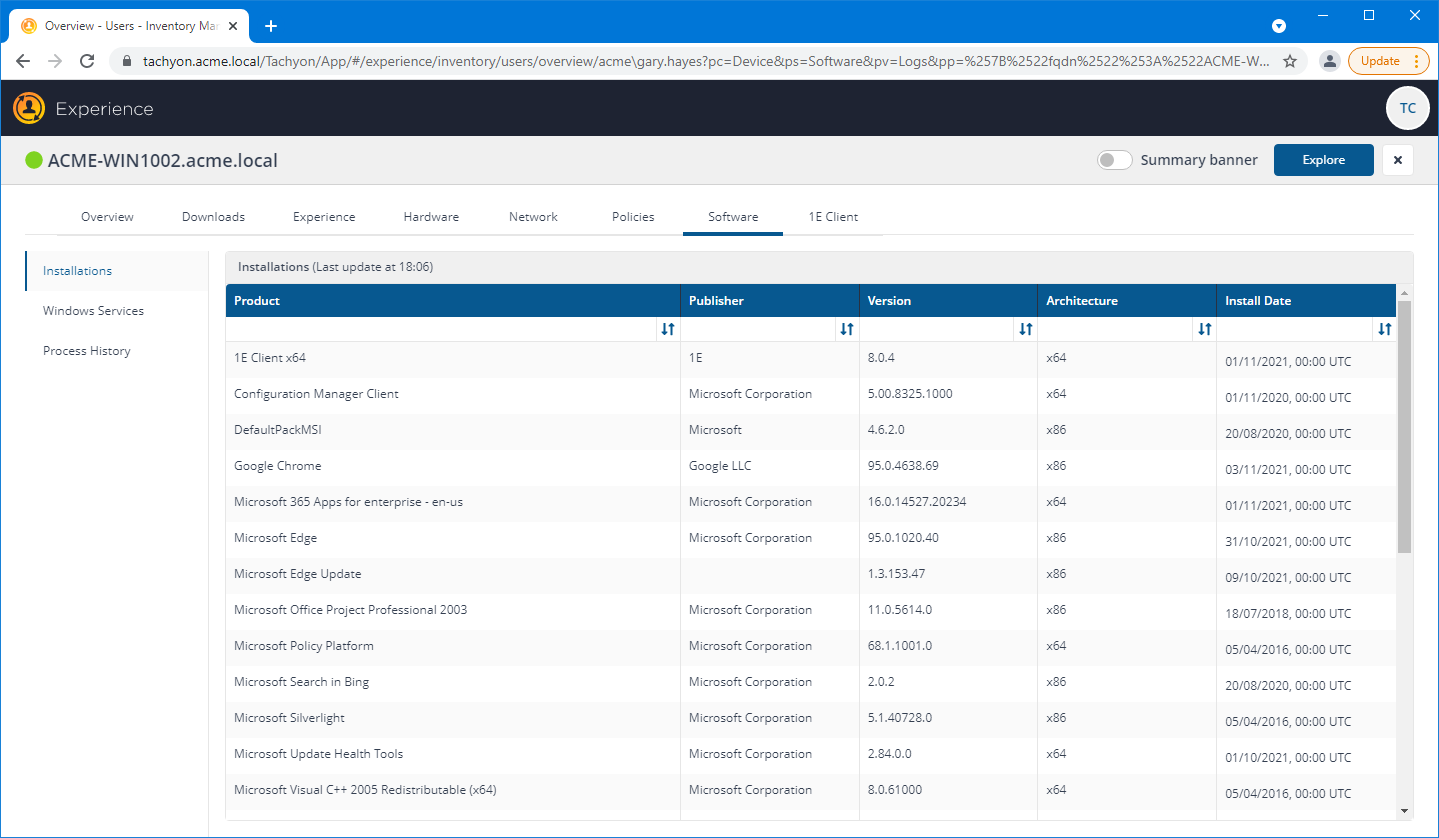The height and width of the screenshot is (838, 1439).
Task: Select the Google Chrome product row
Action: [811, 467]
